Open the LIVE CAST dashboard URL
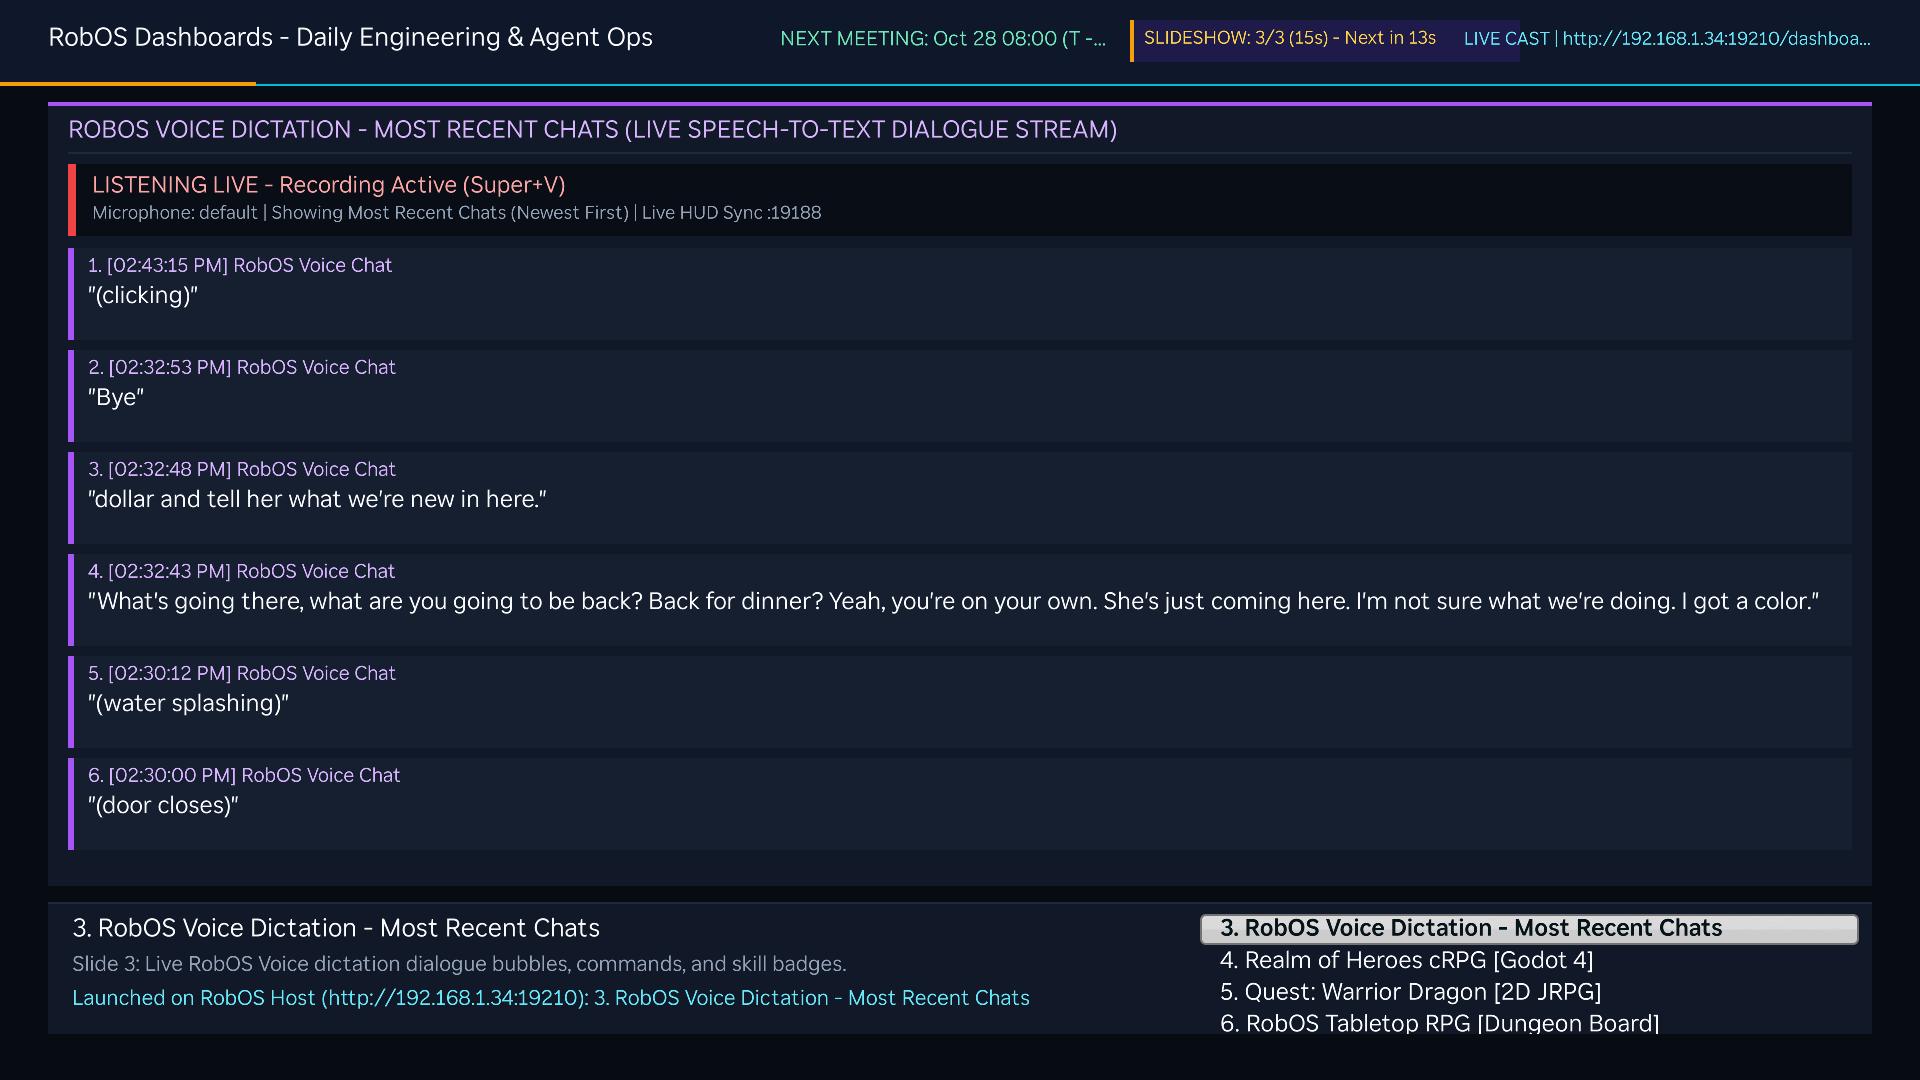Viewport: 1920px width, 1080px height. pos(1667,38)
